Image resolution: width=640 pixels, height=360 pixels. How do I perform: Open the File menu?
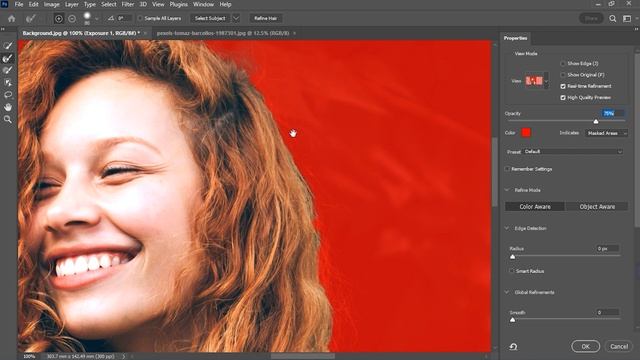pos(19,4)
